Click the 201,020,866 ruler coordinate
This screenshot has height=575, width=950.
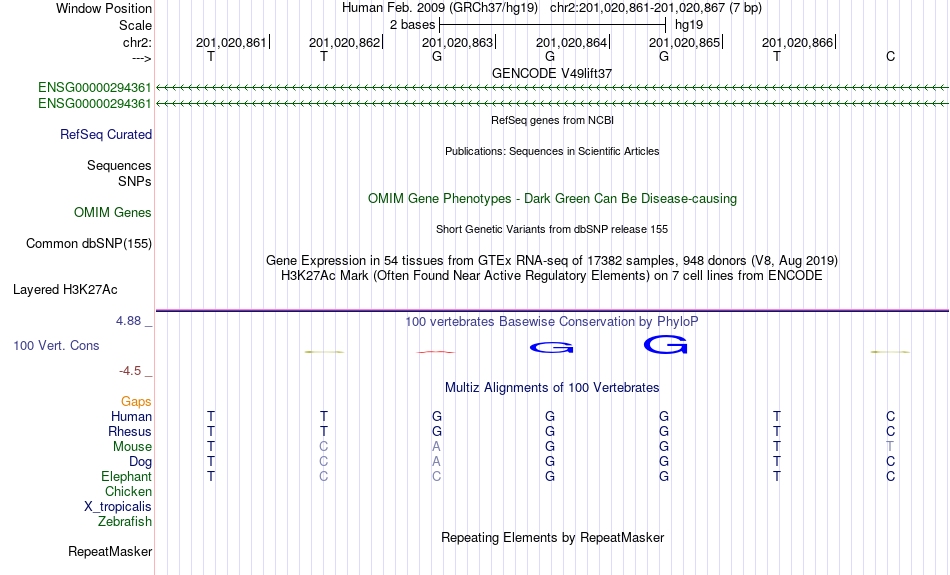(797, 42)
